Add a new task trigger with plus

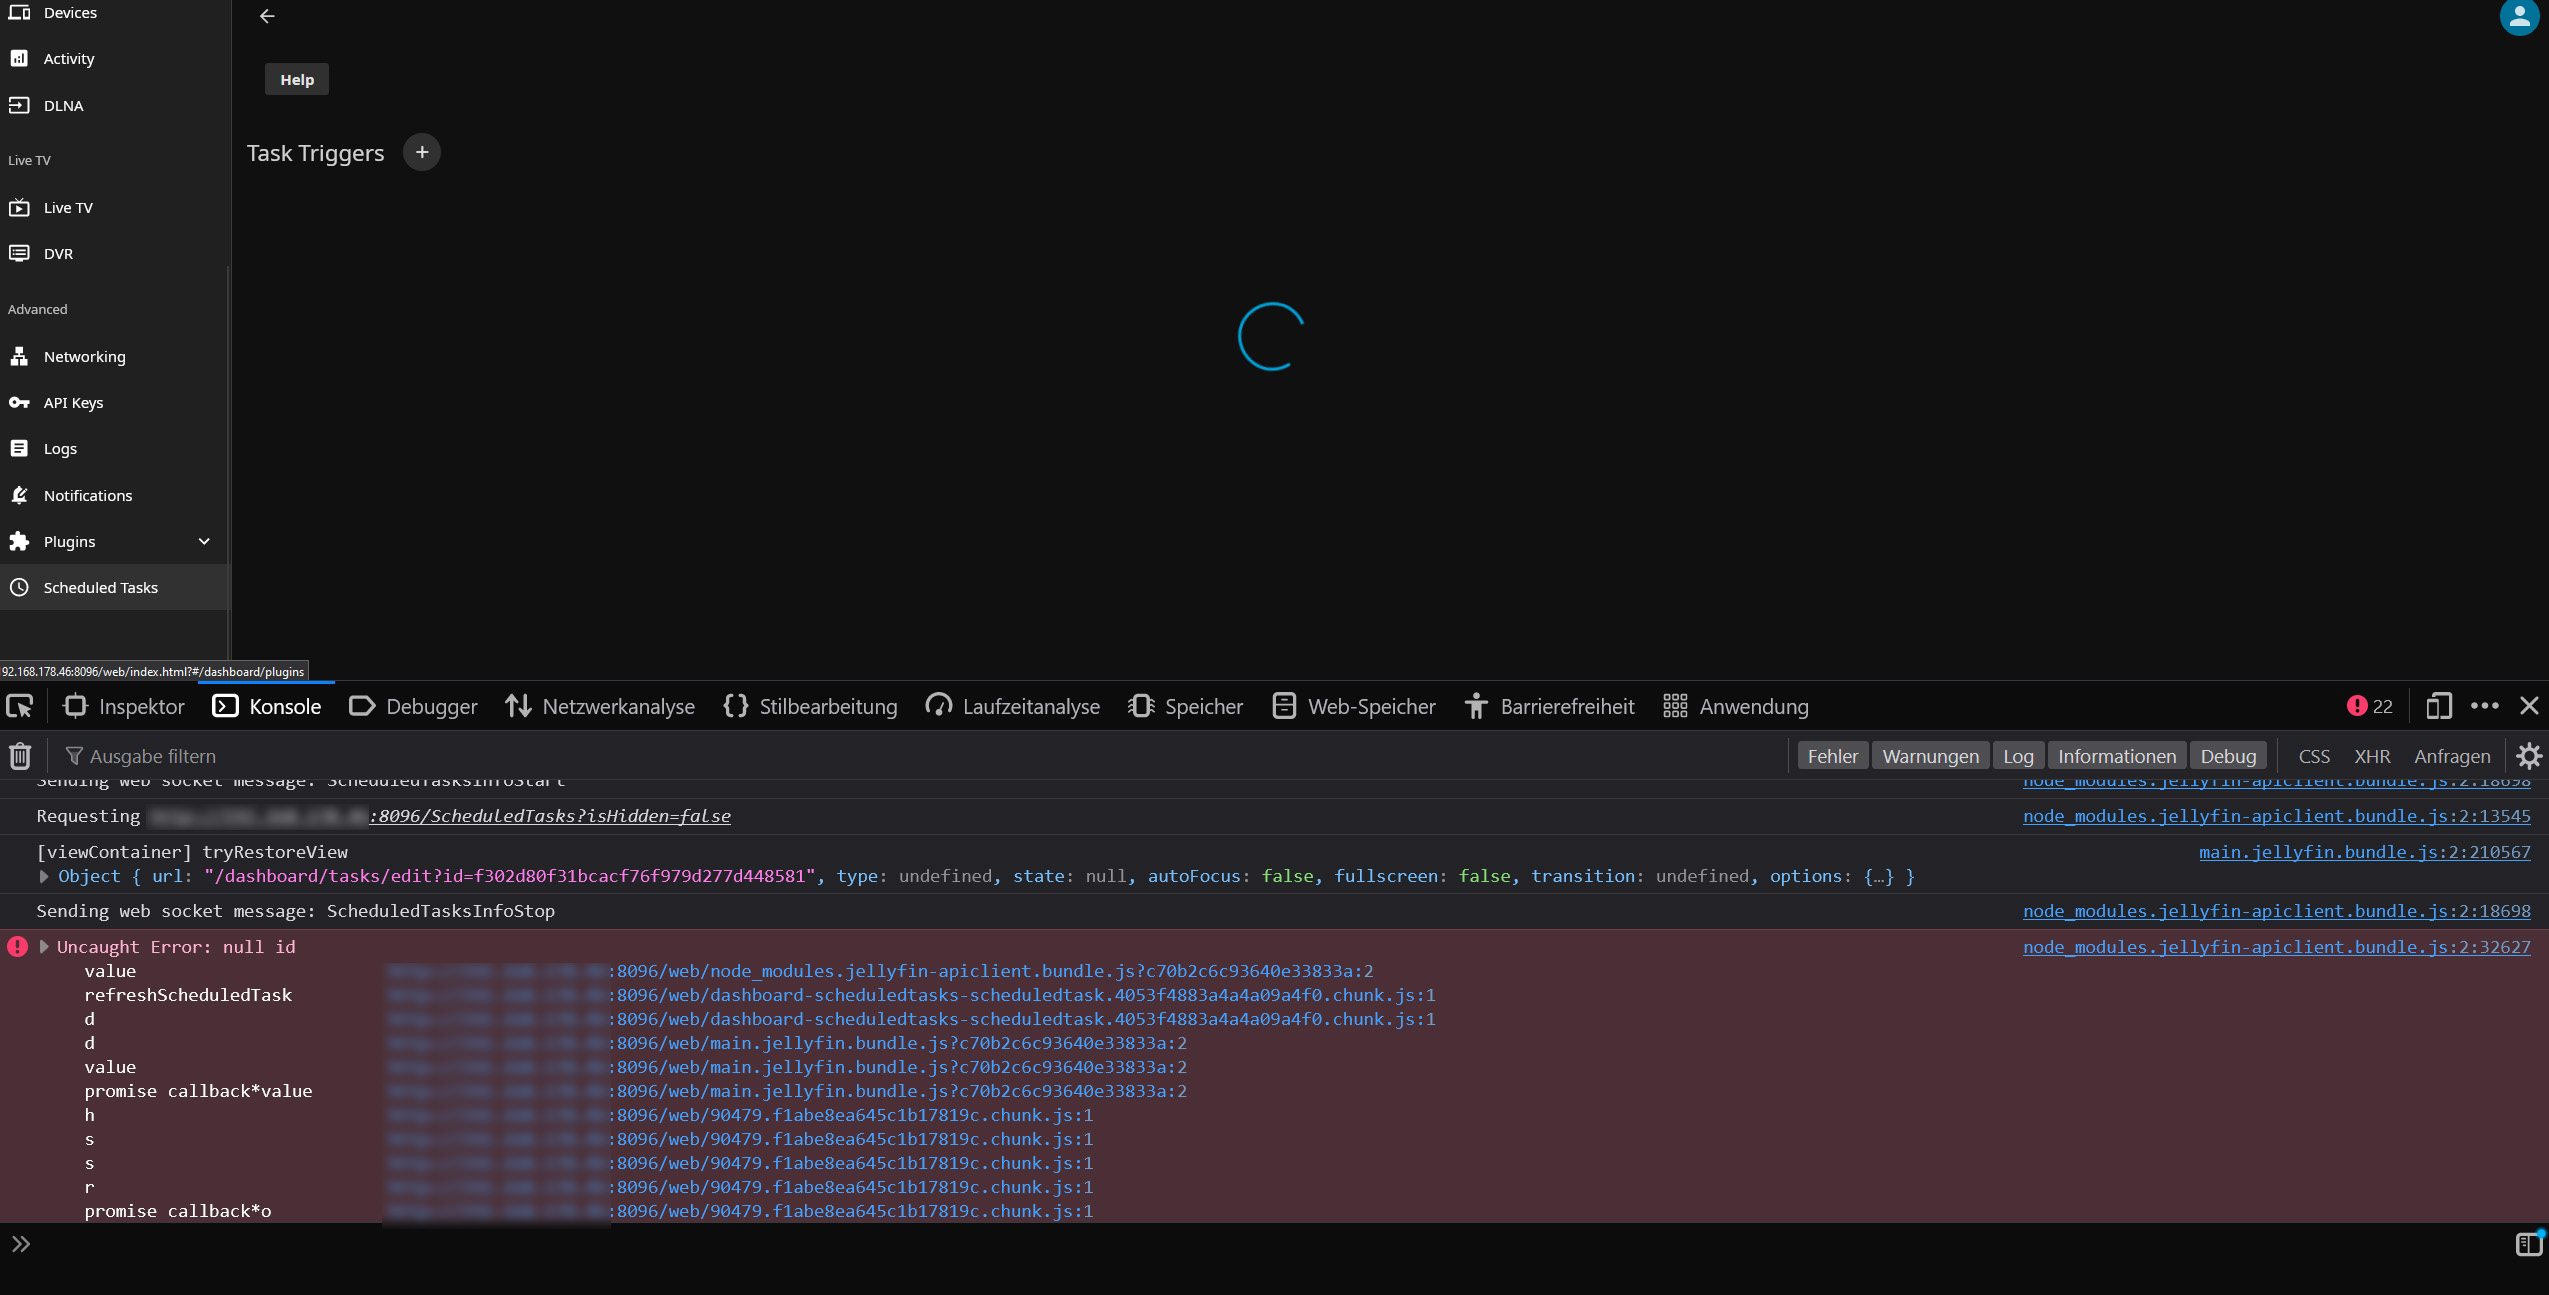click(422, 152)
